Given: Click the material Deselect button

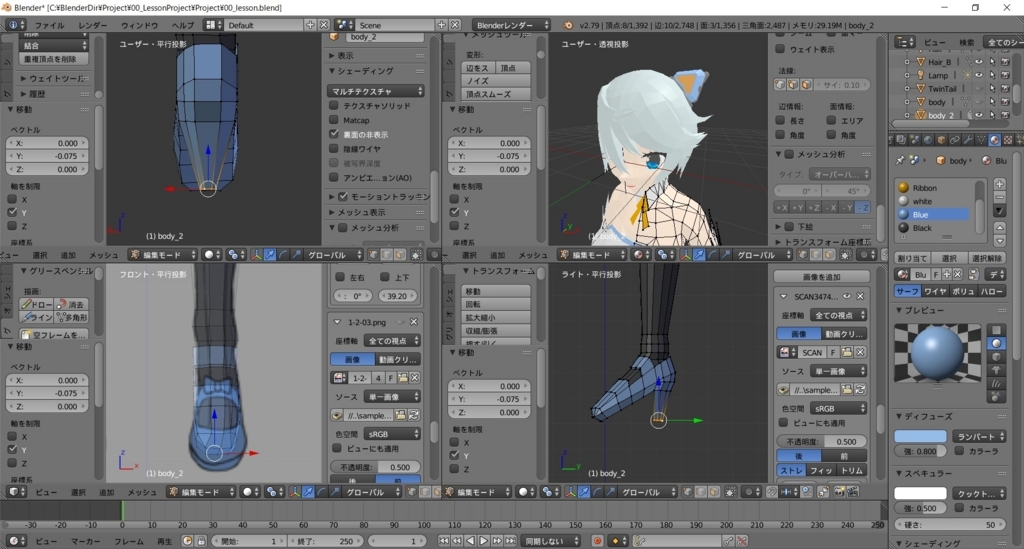Looking at the screenshot, I should [x=986, y=258].
